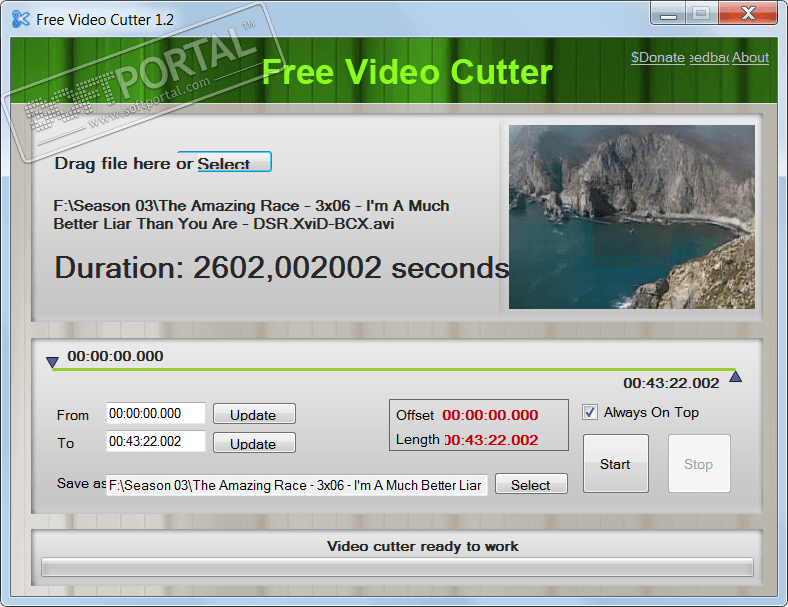The width and height of the screenshot is (788, 607).
Task: Click the 00:00:00.000 label above the timeline
Action: point(115,356)
